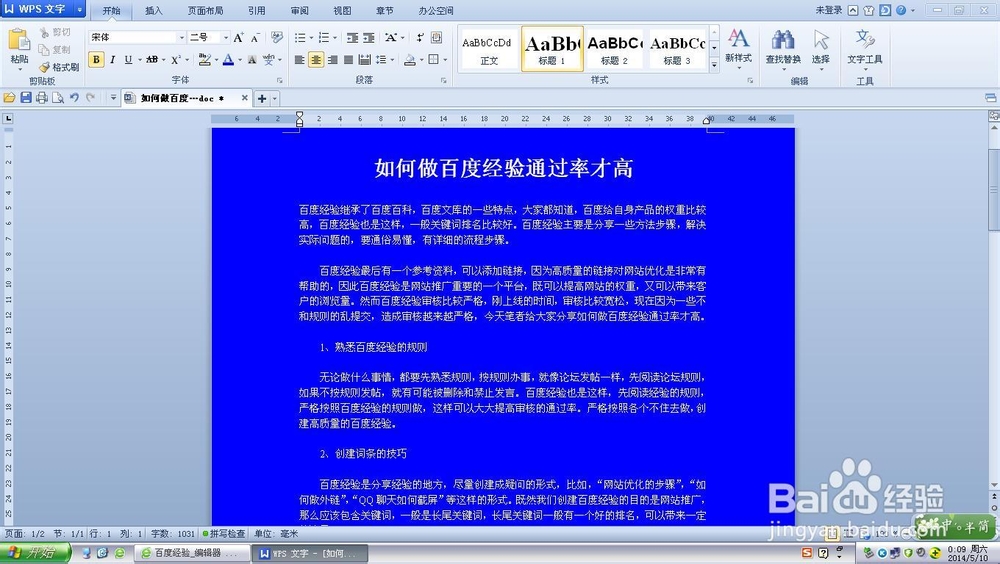This screenshot has width=1000, height=564.
Task: Open the bullet list dropdown arrow
Action: (x=311, y=38)
